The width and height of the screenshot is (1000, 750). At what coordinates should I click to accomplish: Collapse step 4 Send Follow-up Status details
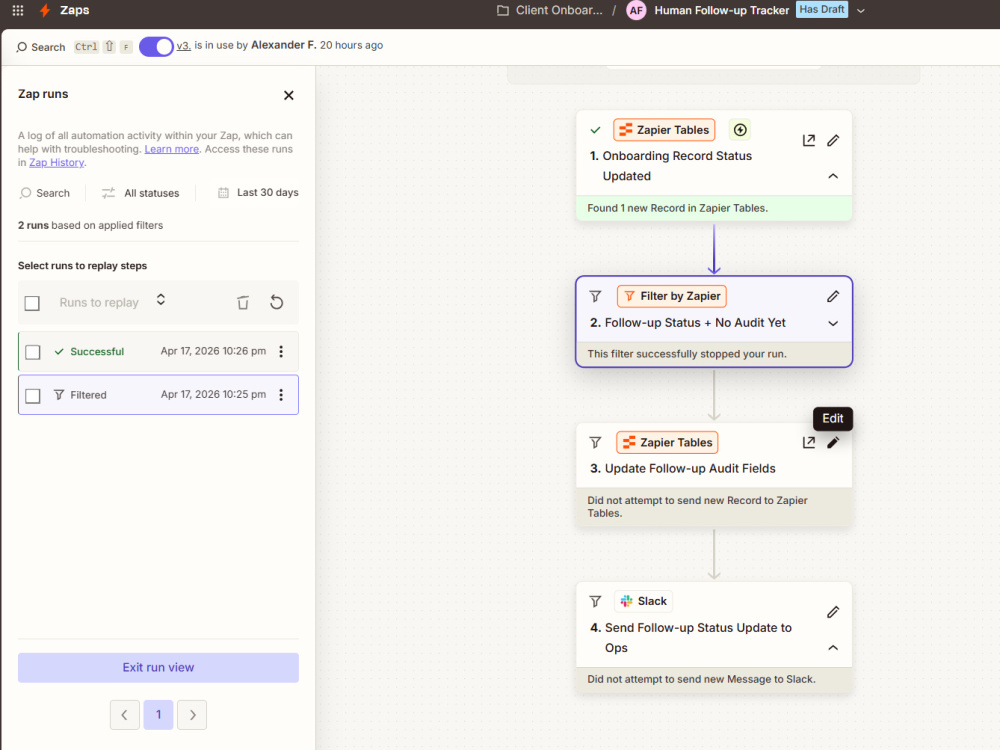(x=833, y=648)
